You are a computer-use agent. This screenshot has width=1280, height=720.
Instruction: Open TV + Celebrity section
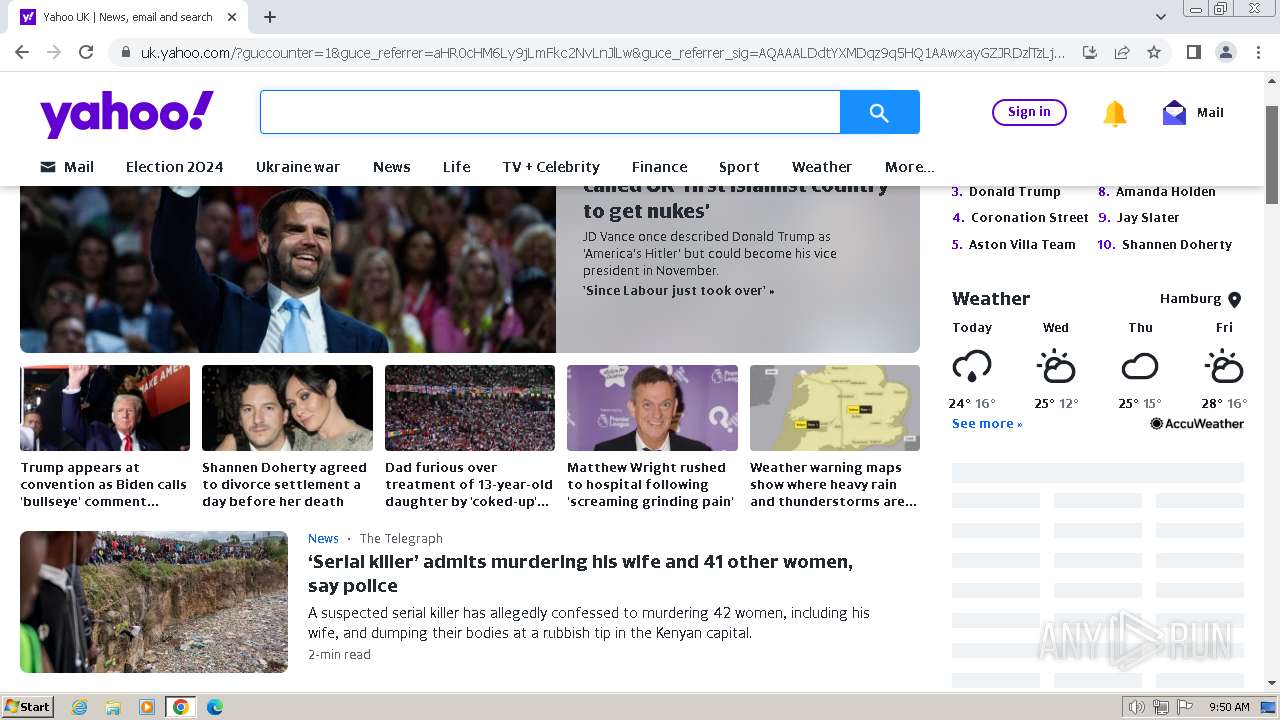tap(551, 167)
